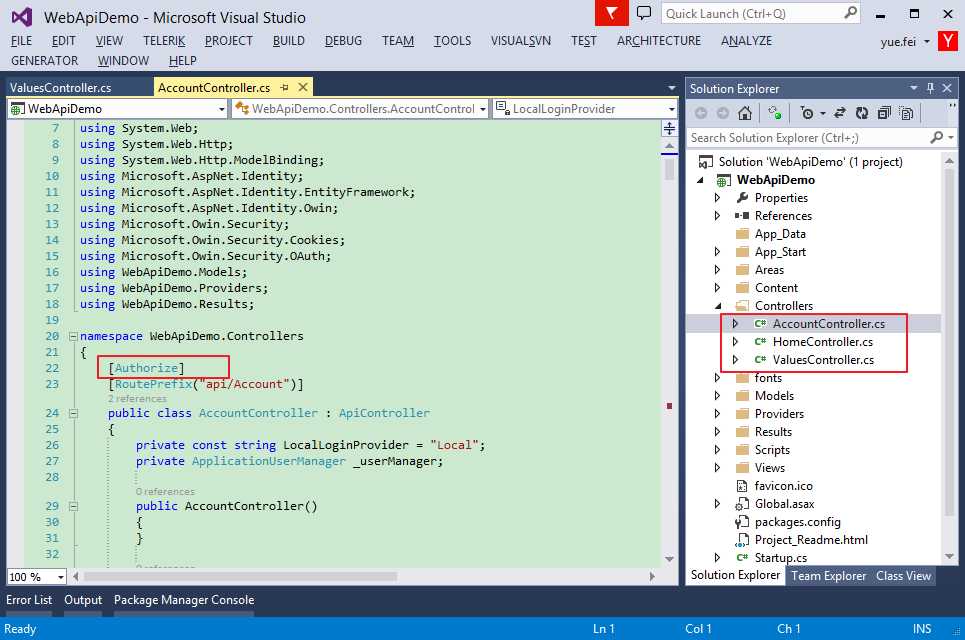Click the Quick Launch magnifier icon
This screenshot has width=965, height=640.
point(850,13)
